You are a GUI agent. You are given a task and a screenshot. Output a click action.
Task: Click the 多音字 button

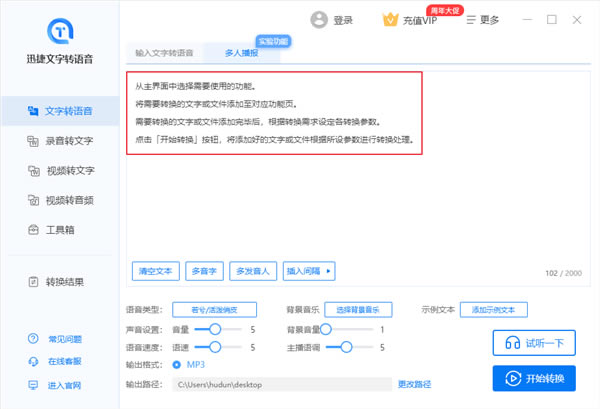[204, 271]
